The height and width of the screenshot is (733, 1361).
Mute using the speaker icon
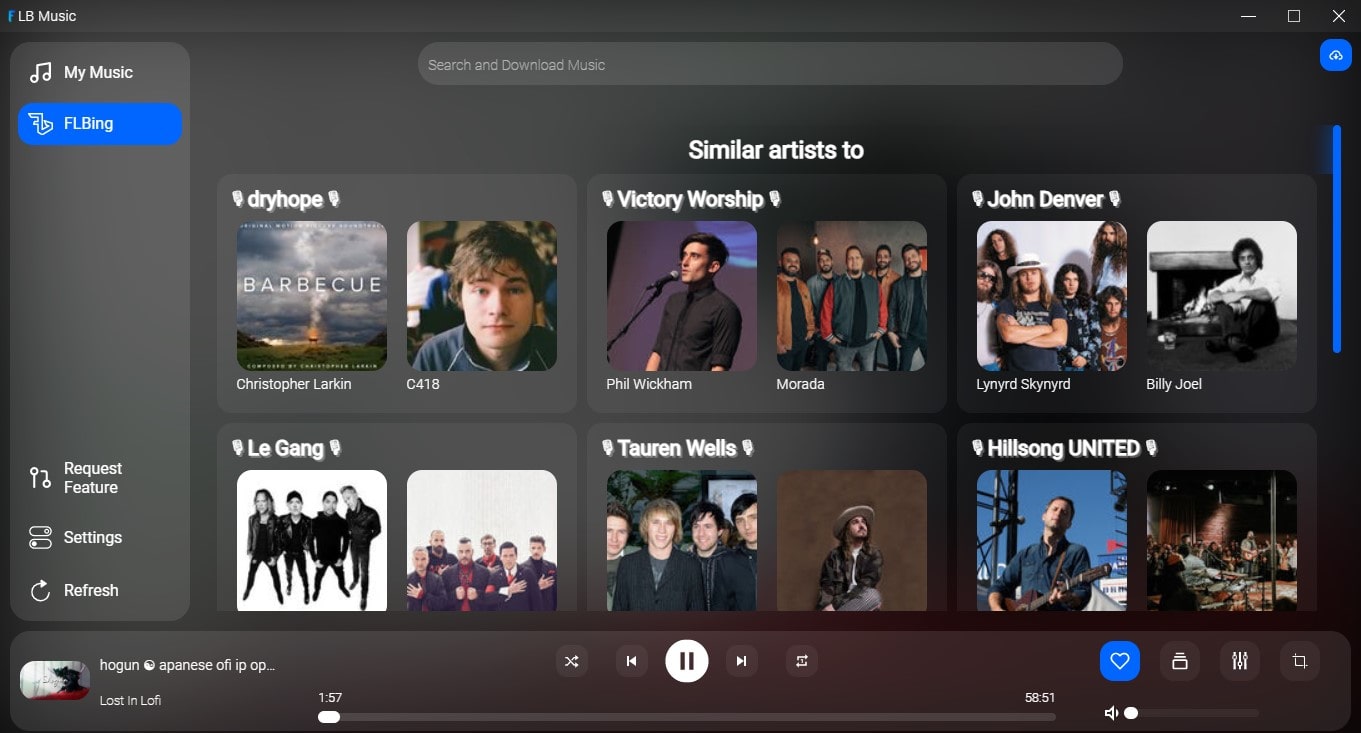[1111, 713]
